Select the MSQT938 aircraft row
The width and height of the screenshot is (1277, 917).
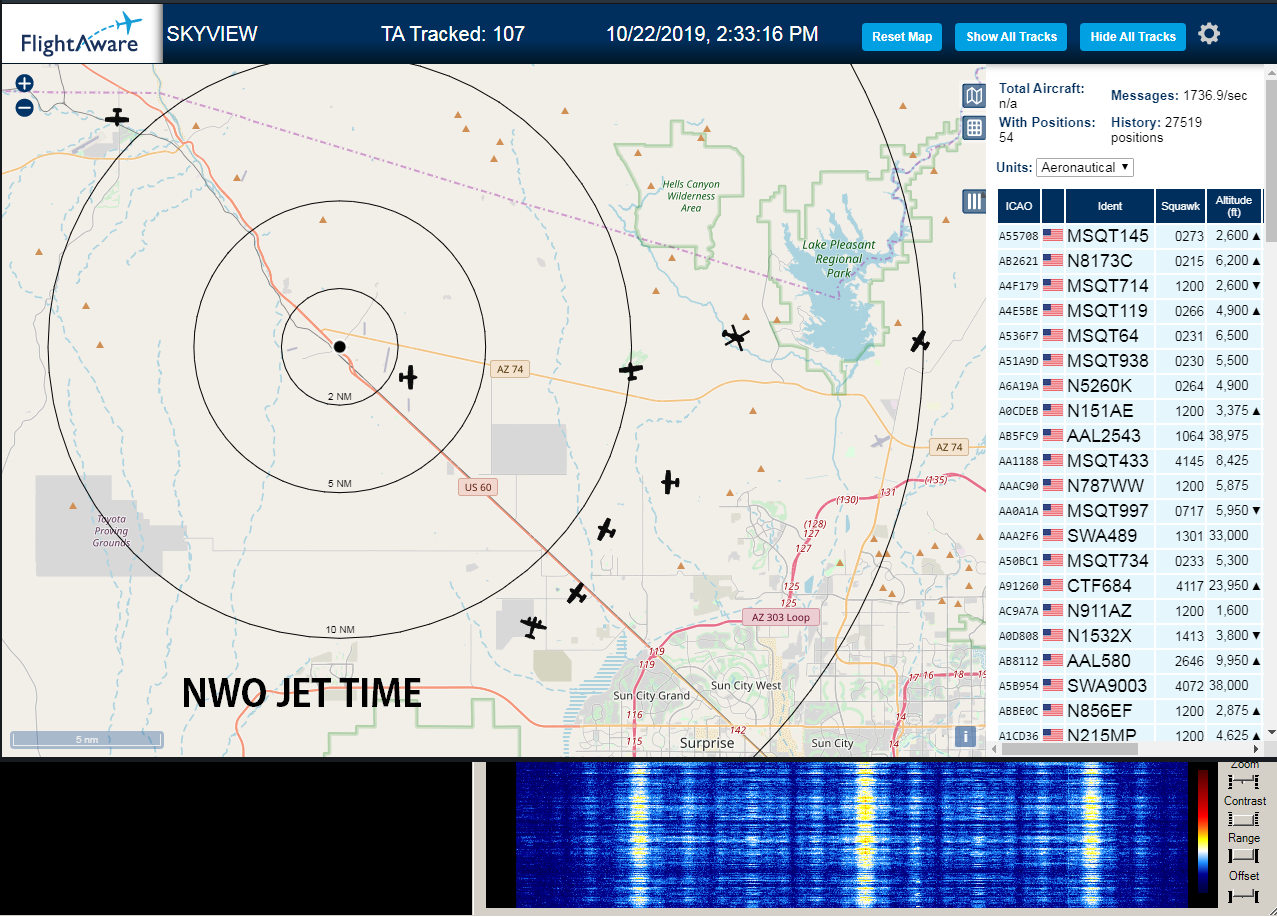click(x=1130, y=361)
